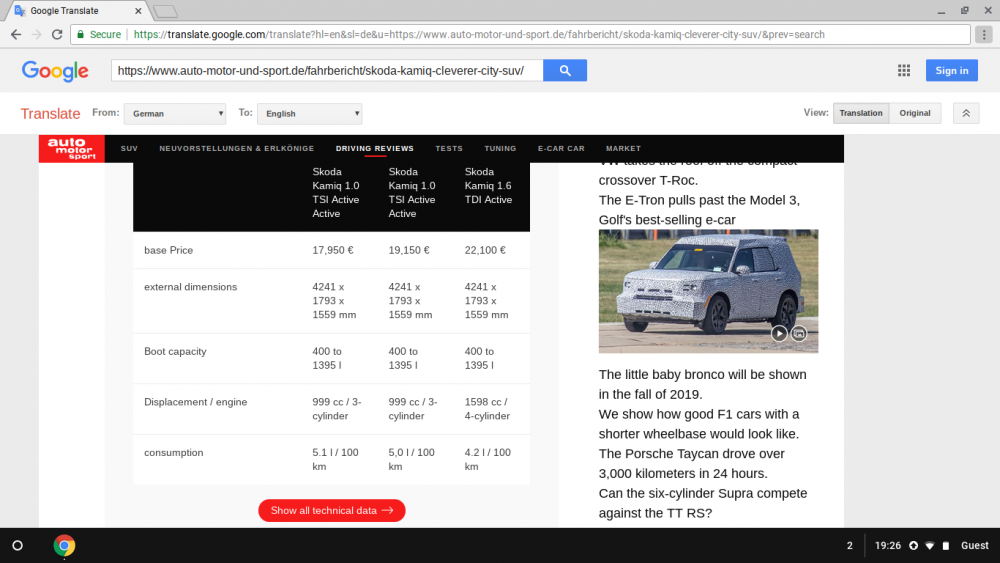Viewport: 1000px width, 563px height.
Task: Click the browser address bar
Action: (520, 34)
